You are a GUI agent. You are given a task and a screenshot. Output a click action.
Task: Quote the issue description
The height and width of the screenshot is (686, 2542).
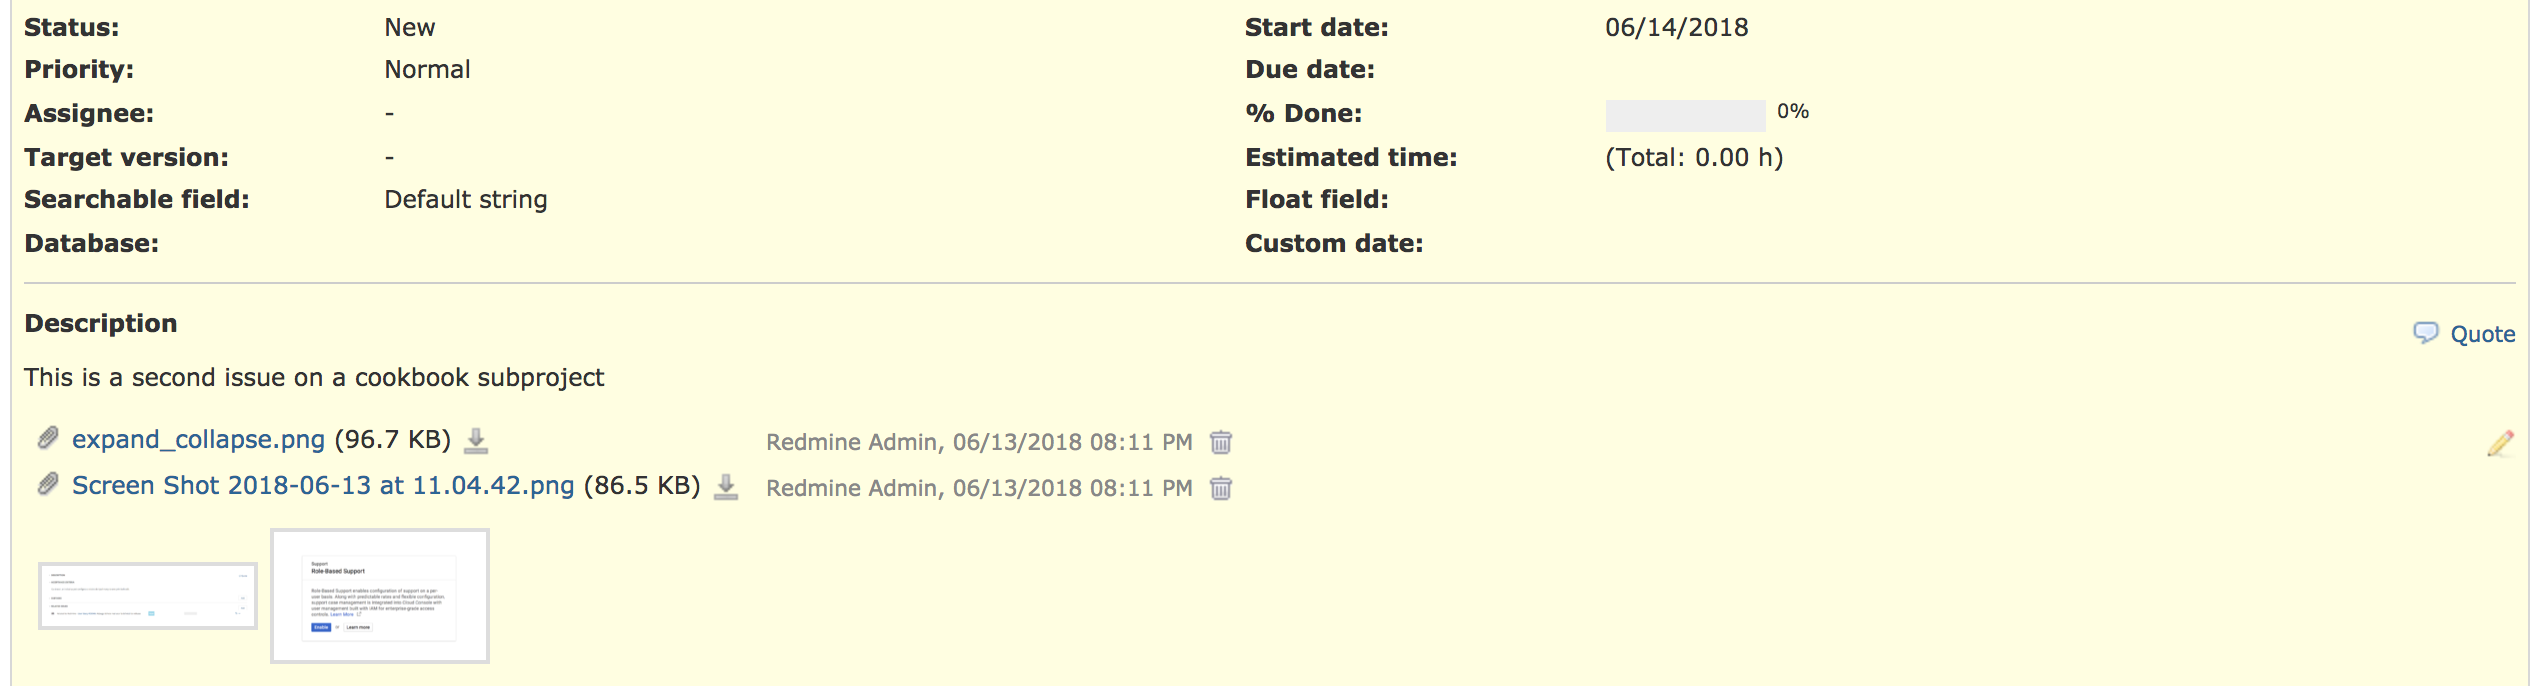click(x=2482, y=334)
